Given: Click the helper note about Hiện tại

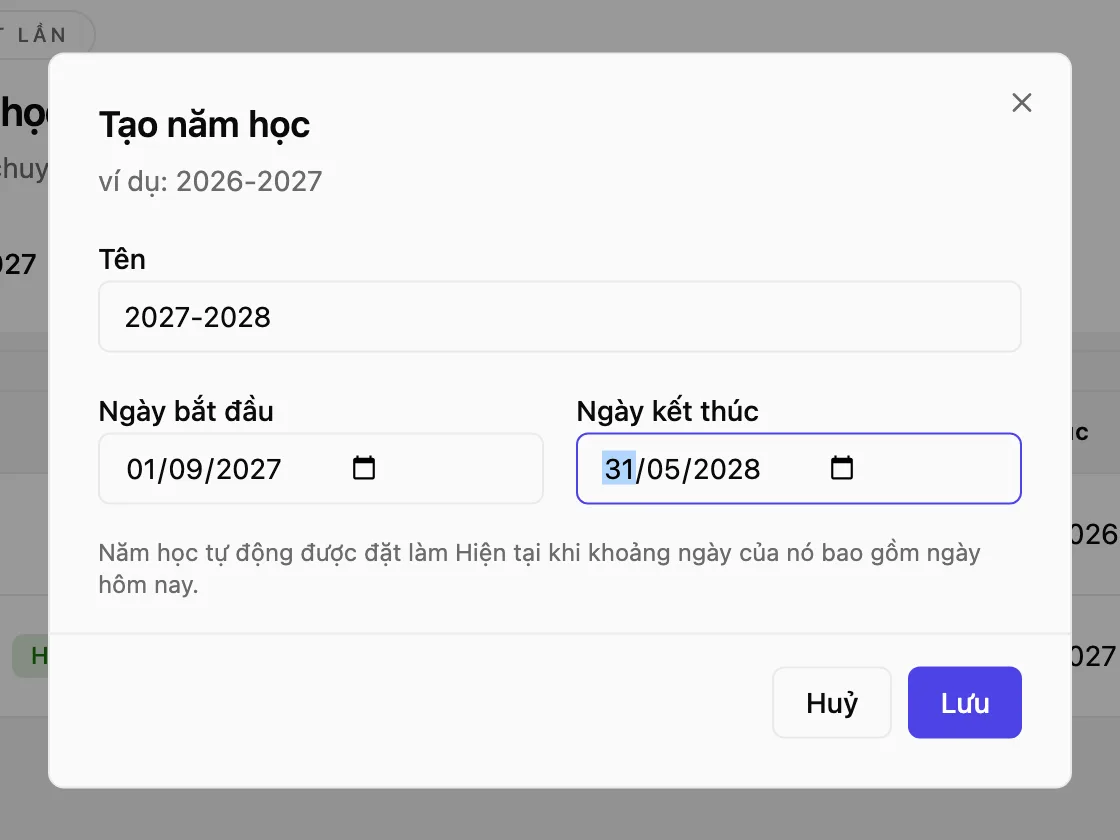Looking at the screenshot, I should (539, 569).
